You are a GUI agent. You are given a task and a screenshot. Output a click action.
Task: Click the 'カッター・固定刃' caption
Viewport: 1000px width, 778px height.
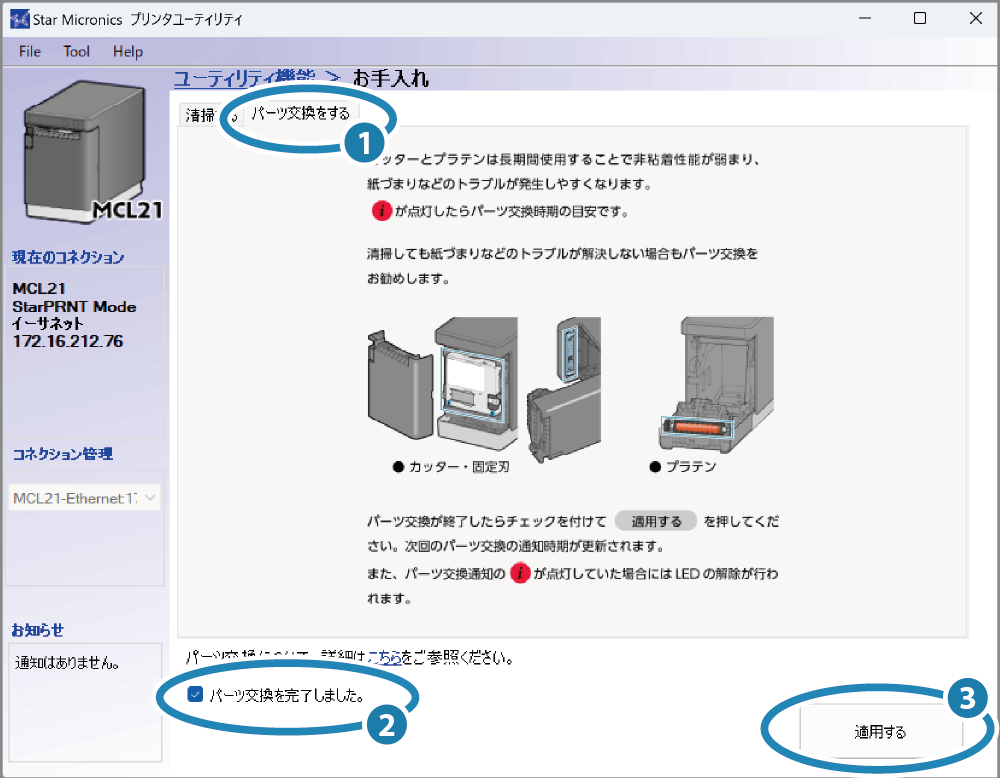tap(459, 467)
